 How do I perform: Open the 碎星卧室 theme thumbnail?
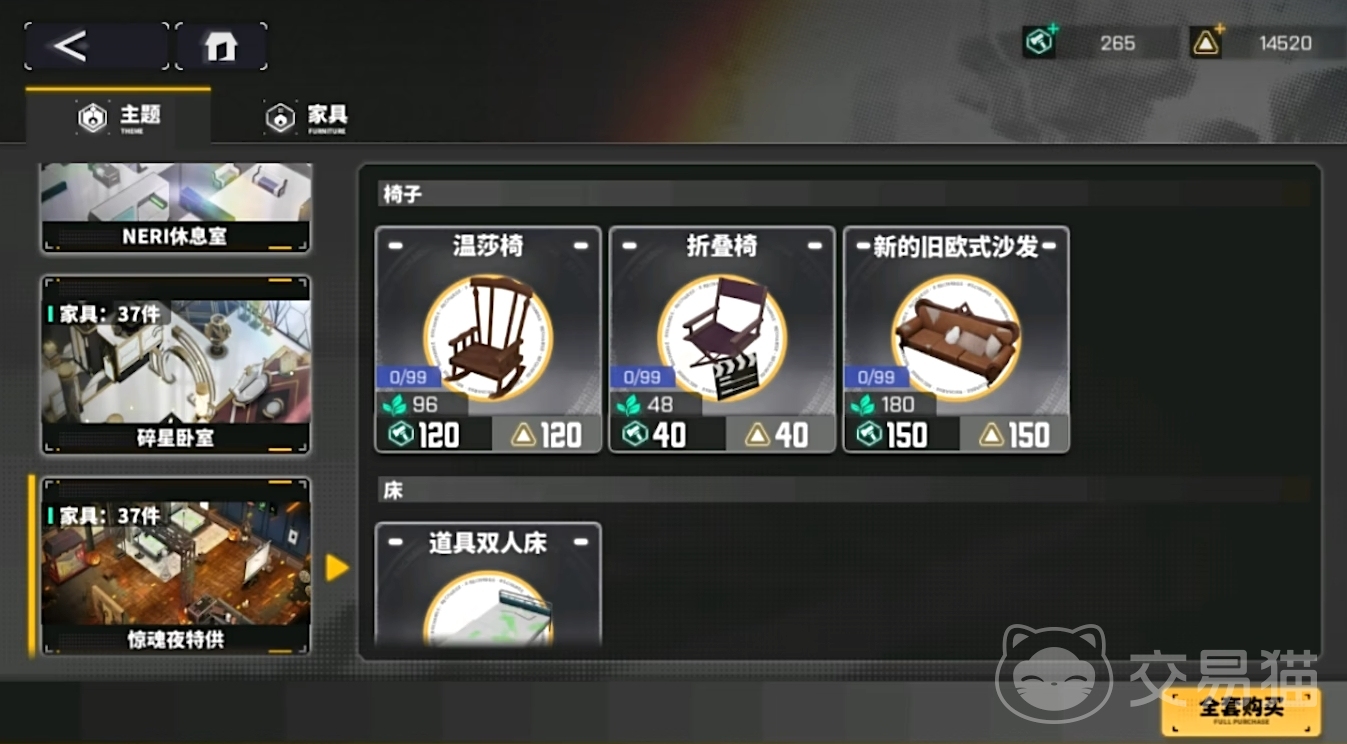coord(175,365)
